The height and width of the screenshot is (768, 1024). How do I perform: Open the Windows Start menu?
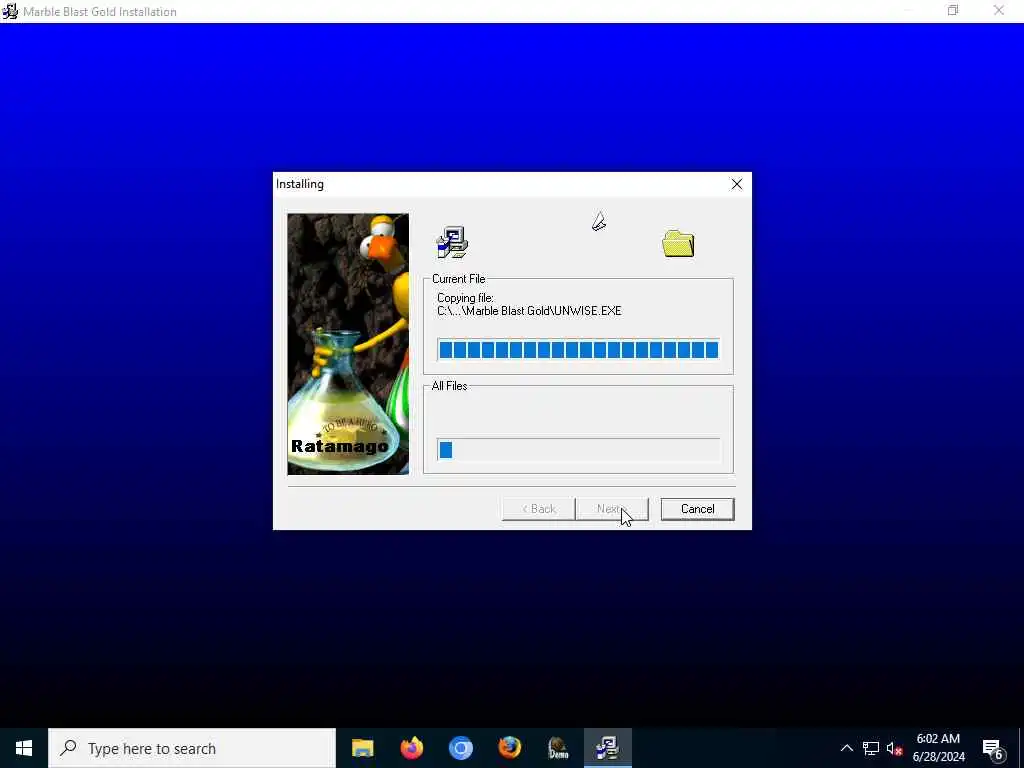tap(24, 748)
